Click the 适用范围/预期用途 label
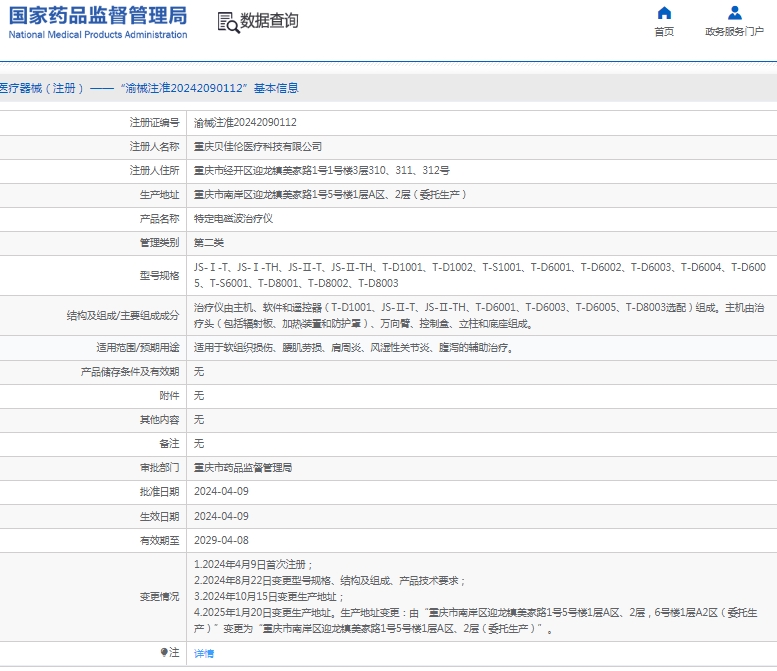Image resolution: width=777 pixels, height=671 pixels. click(138, 348)
